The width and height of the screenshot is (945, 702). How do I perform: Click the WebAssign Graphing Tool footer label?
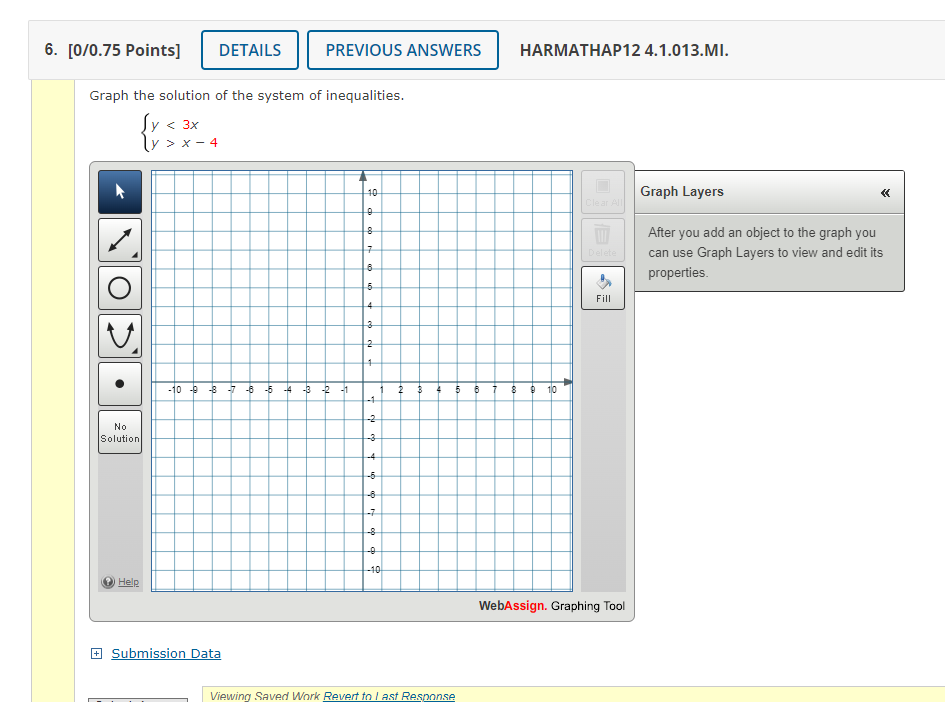pyautogui.click(x=551, y=605)
